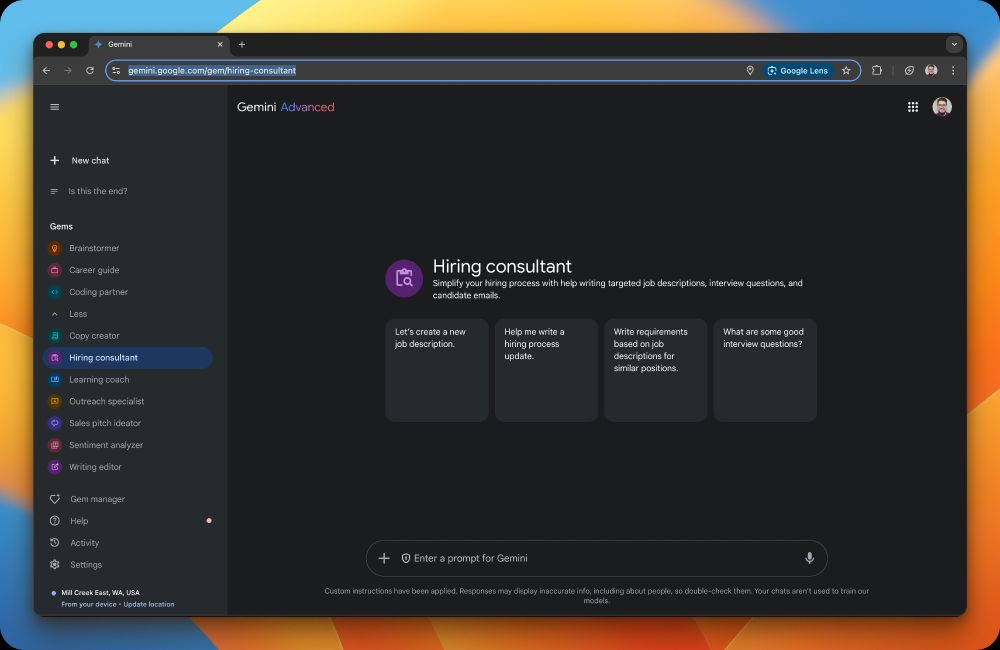Close the Gemini tab

point(220,45)
